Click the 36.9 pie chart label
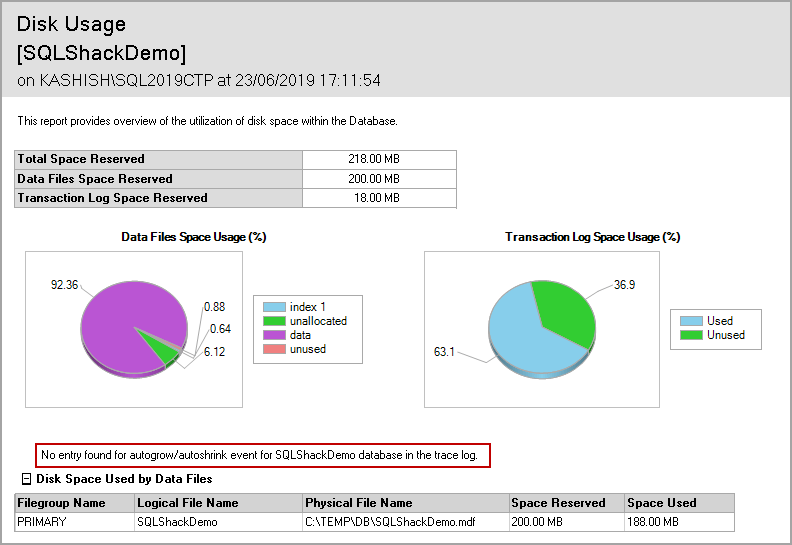Screen dimensions: 792x545 [x=624, y=285]
